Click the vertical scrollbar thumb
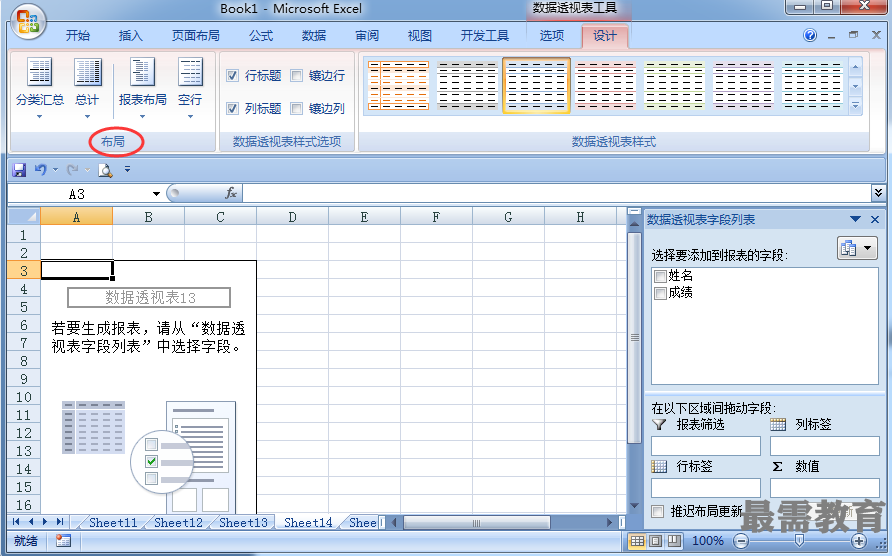 click(x=635, y=337)
